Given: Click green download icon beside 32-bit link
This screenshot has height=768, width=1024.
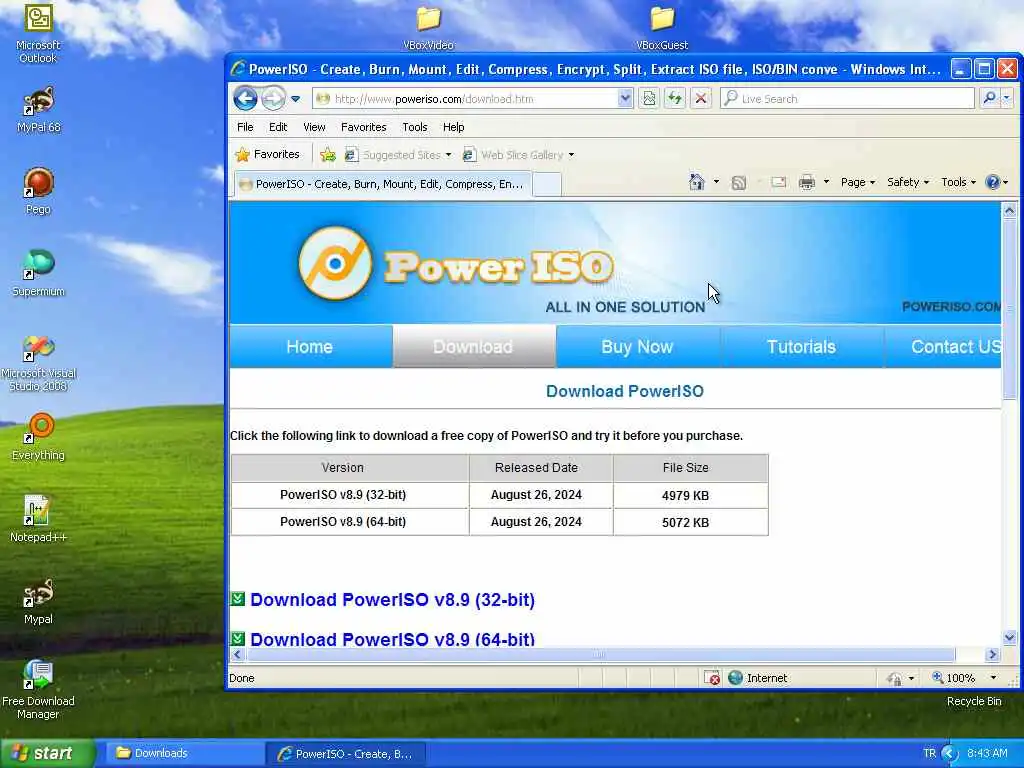Looking at the screenshot, I should (x=238, y=599).
